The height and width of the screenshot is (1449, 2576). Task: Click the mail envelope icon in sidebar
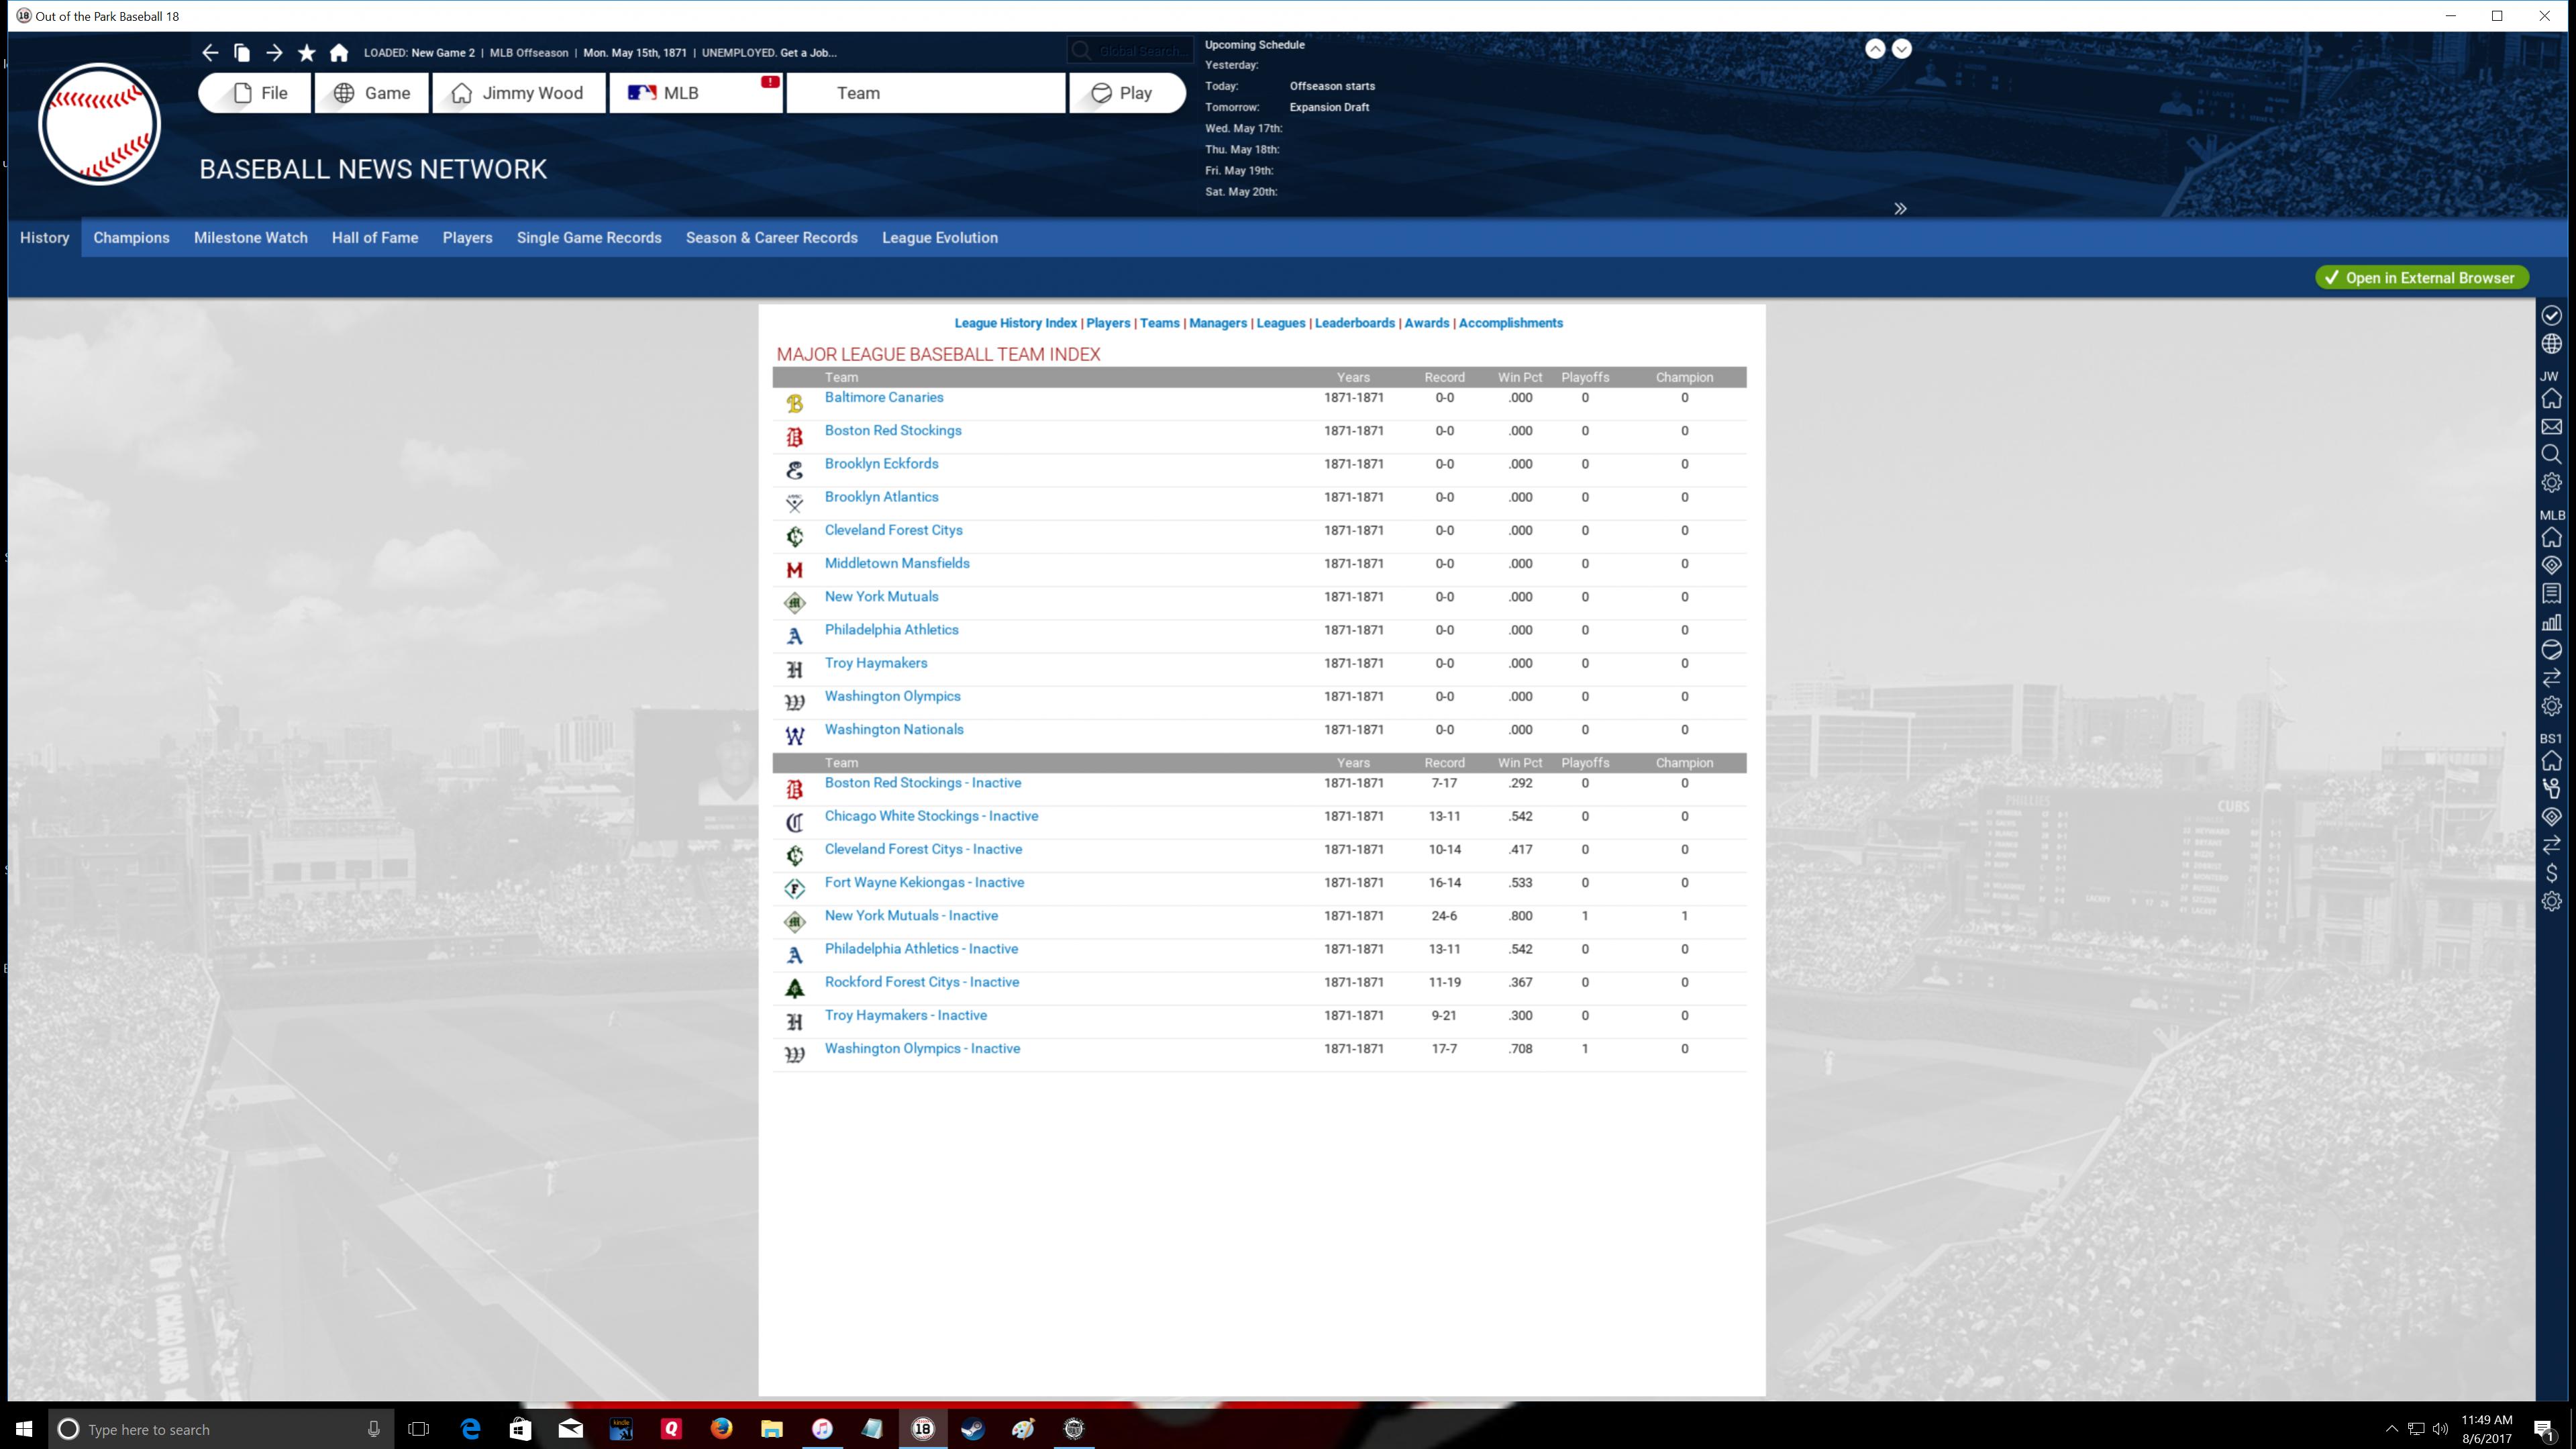(x=2551, y=427)
